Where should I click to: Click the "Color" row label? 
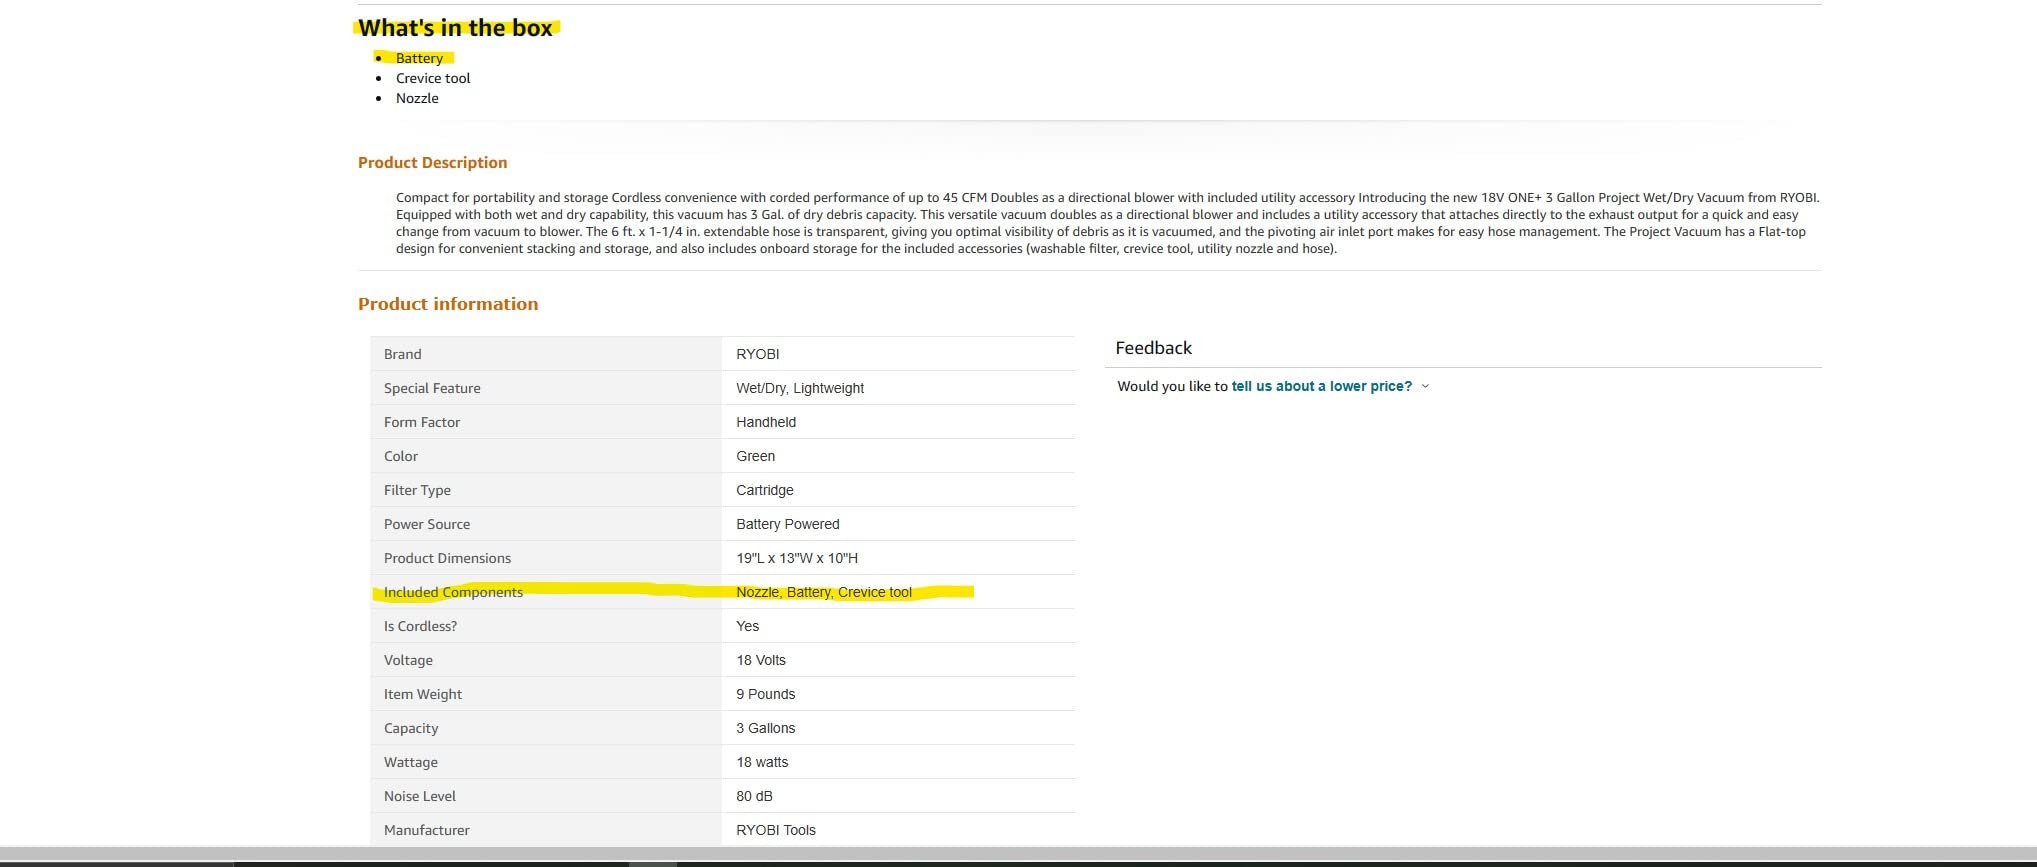401,456
